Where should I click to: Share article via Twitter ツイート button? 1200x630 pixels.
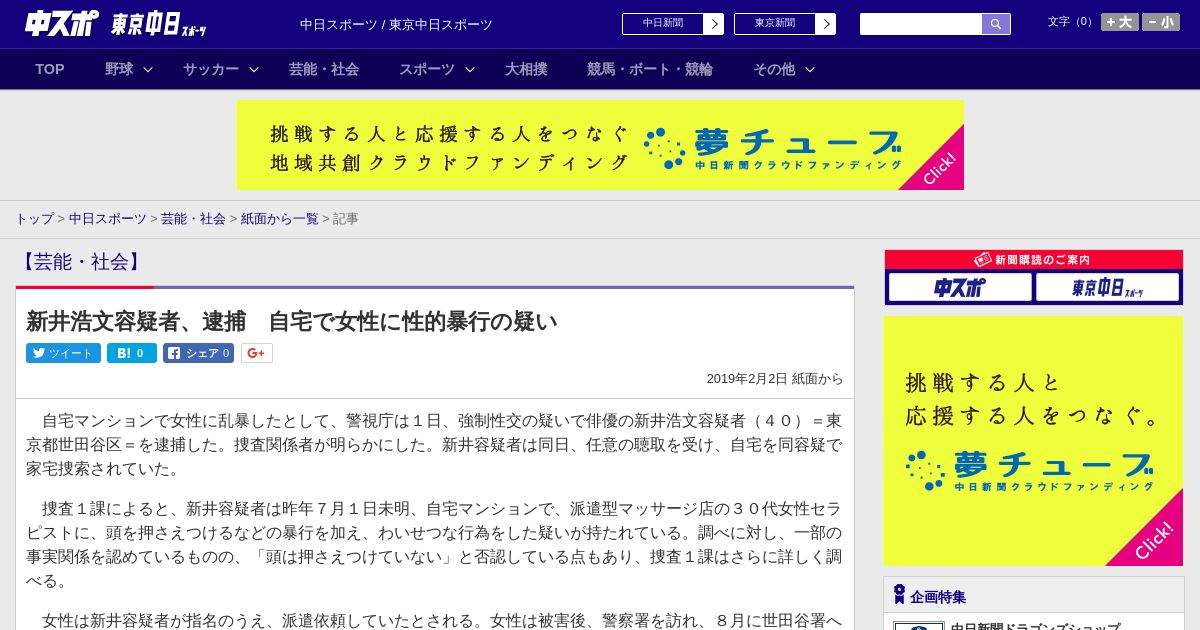[x=63, y=353]
